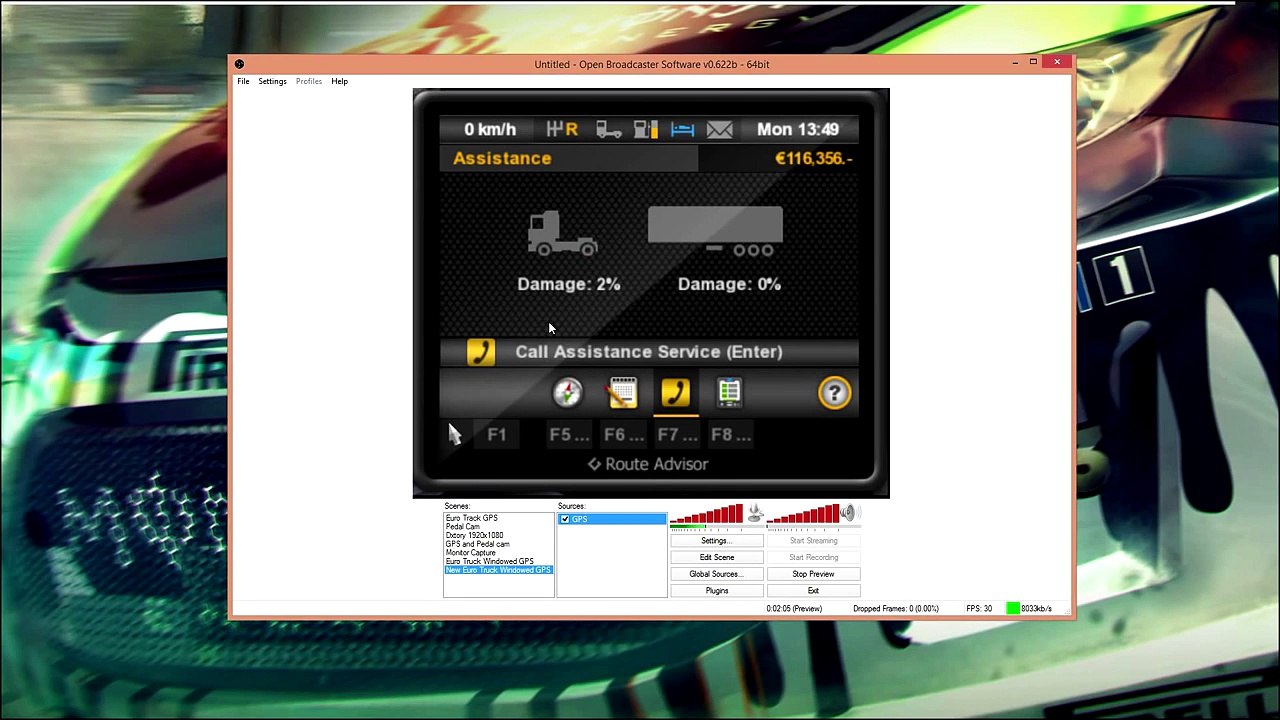Click the blue bed rest icon

(x=683, y=129)
